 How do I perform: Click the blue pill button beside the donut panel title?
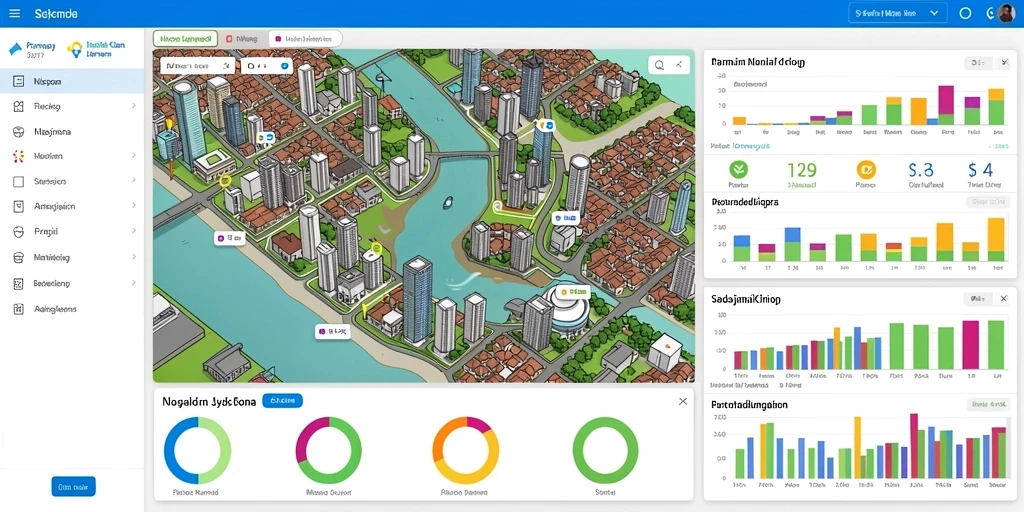[x=282, y=401]
